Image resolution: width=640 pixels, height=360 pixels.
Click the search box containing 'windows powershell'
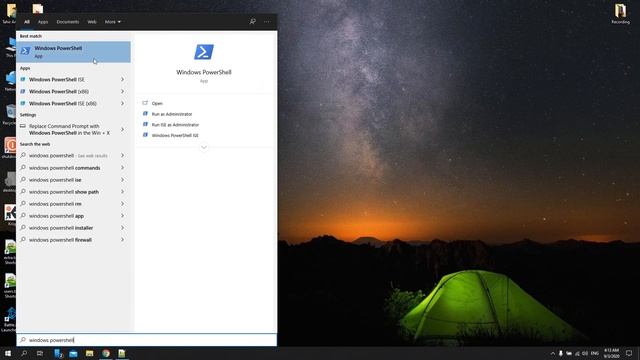(x=147, y=340)
